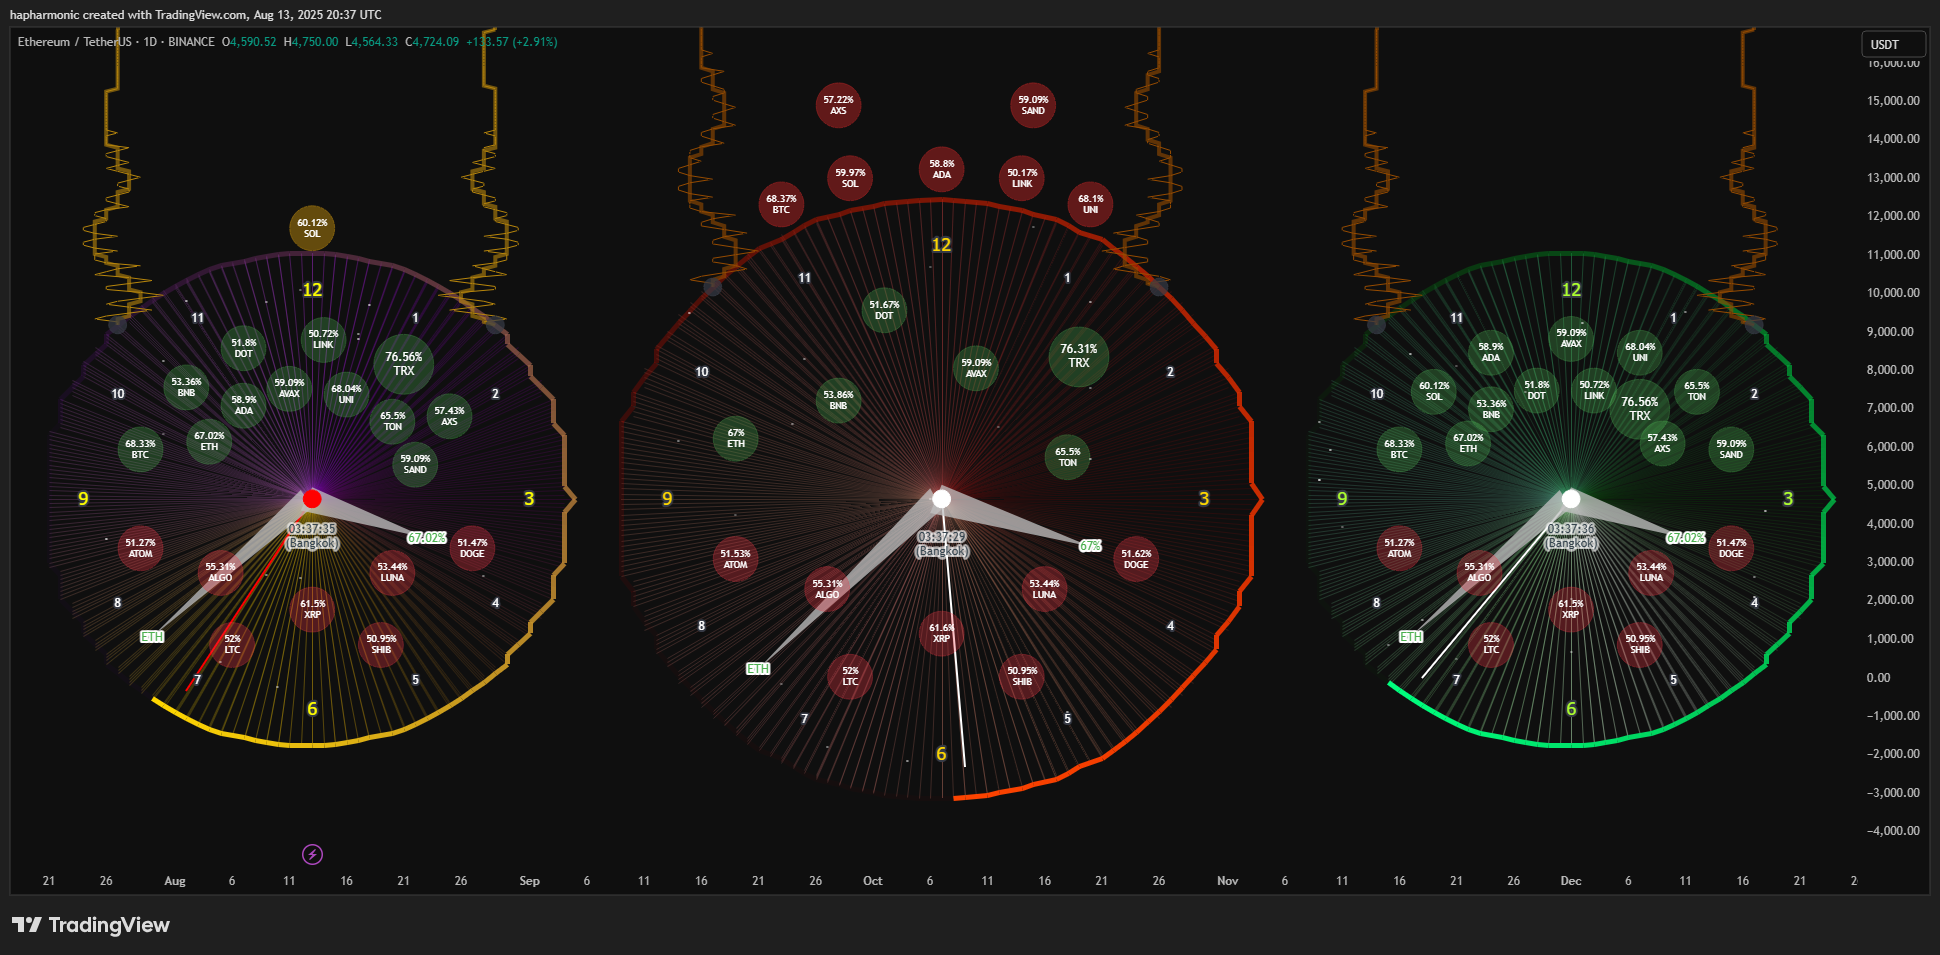Click the Nov label on the date axis
The height and width of the screenshot is (955, 1940).
click(1227, 881)
